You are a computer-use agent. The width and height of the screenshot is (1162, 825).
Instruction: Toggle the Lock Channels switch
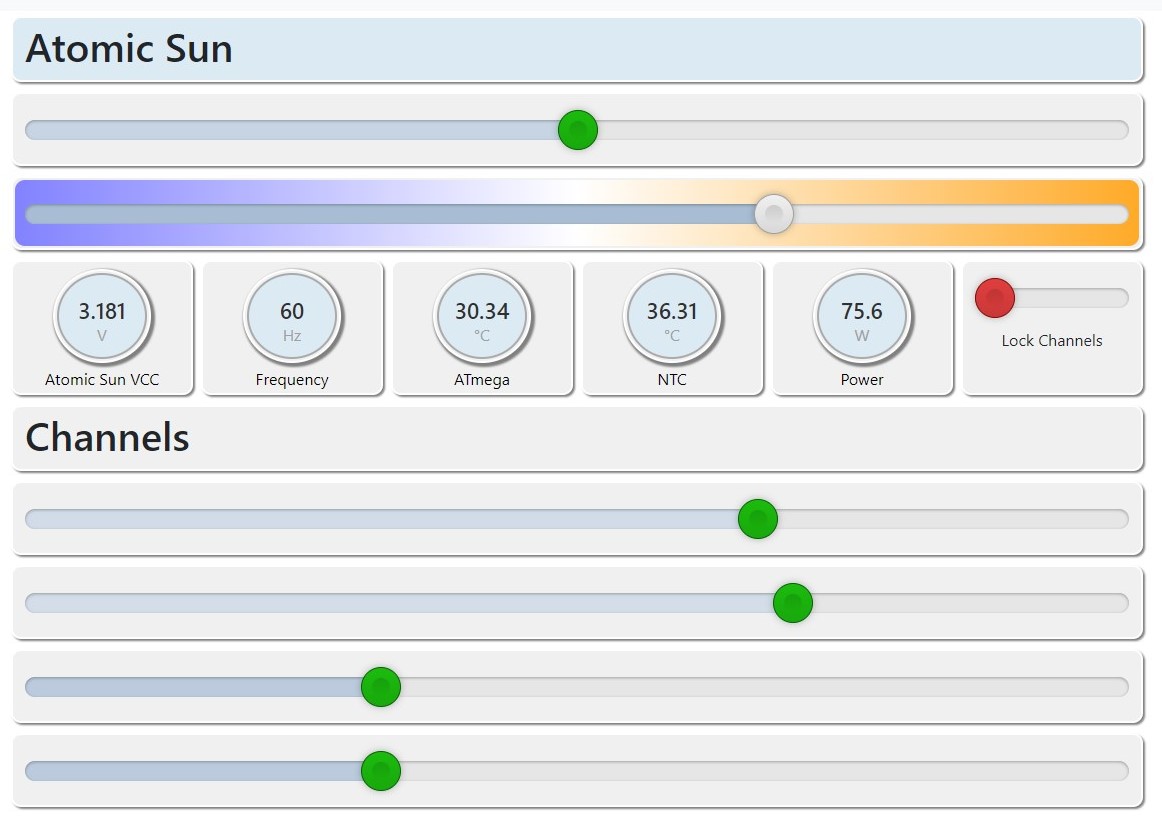1052,298
